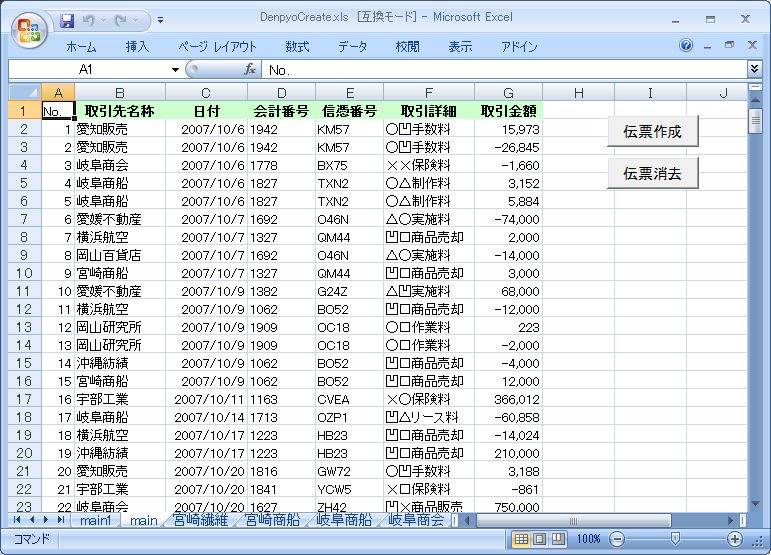Switch to Page Break Preview in the status bar

click(557, 539)
